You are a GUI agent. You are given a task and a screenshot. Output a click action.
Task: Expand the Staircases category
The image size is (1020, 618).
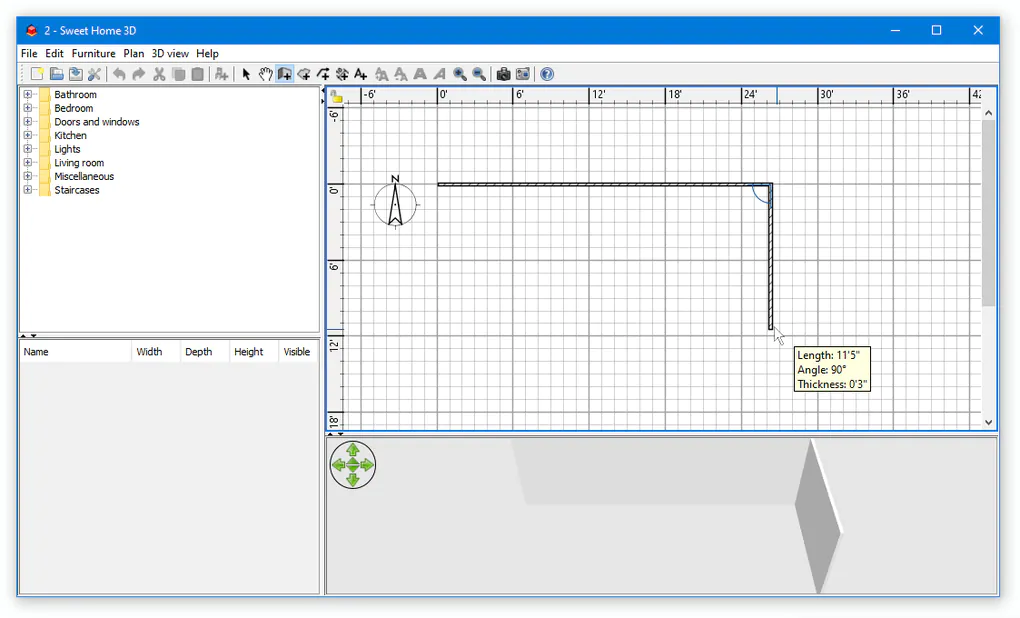pos(27,190)
